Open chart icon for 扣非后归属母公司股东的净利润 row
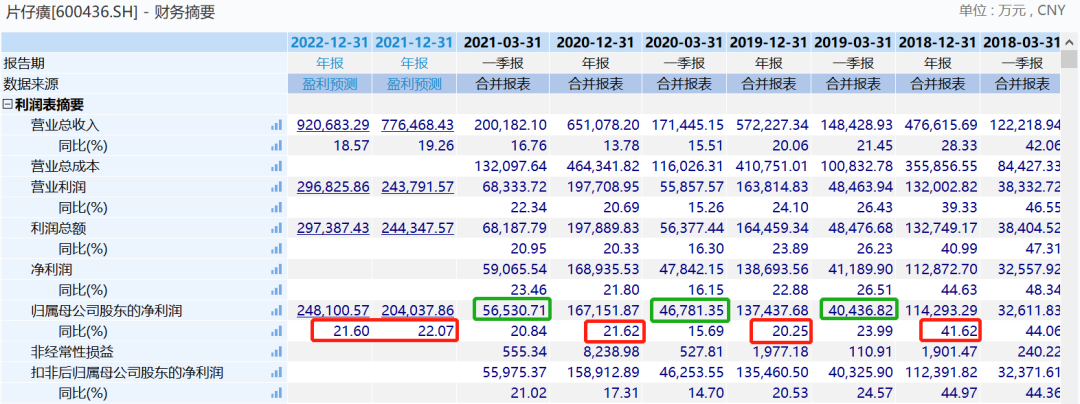The width and height of the screenshot is (1080, 404). point(277,373)
